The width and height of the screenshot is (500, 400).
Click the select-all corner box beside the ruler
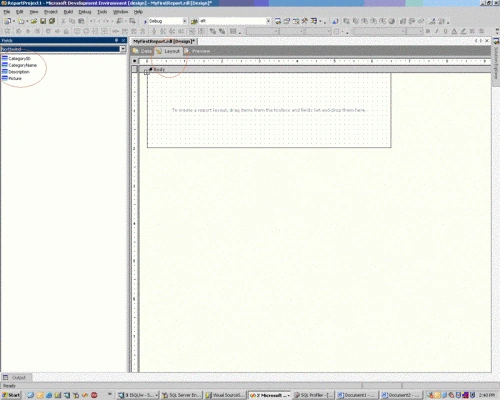134,61
